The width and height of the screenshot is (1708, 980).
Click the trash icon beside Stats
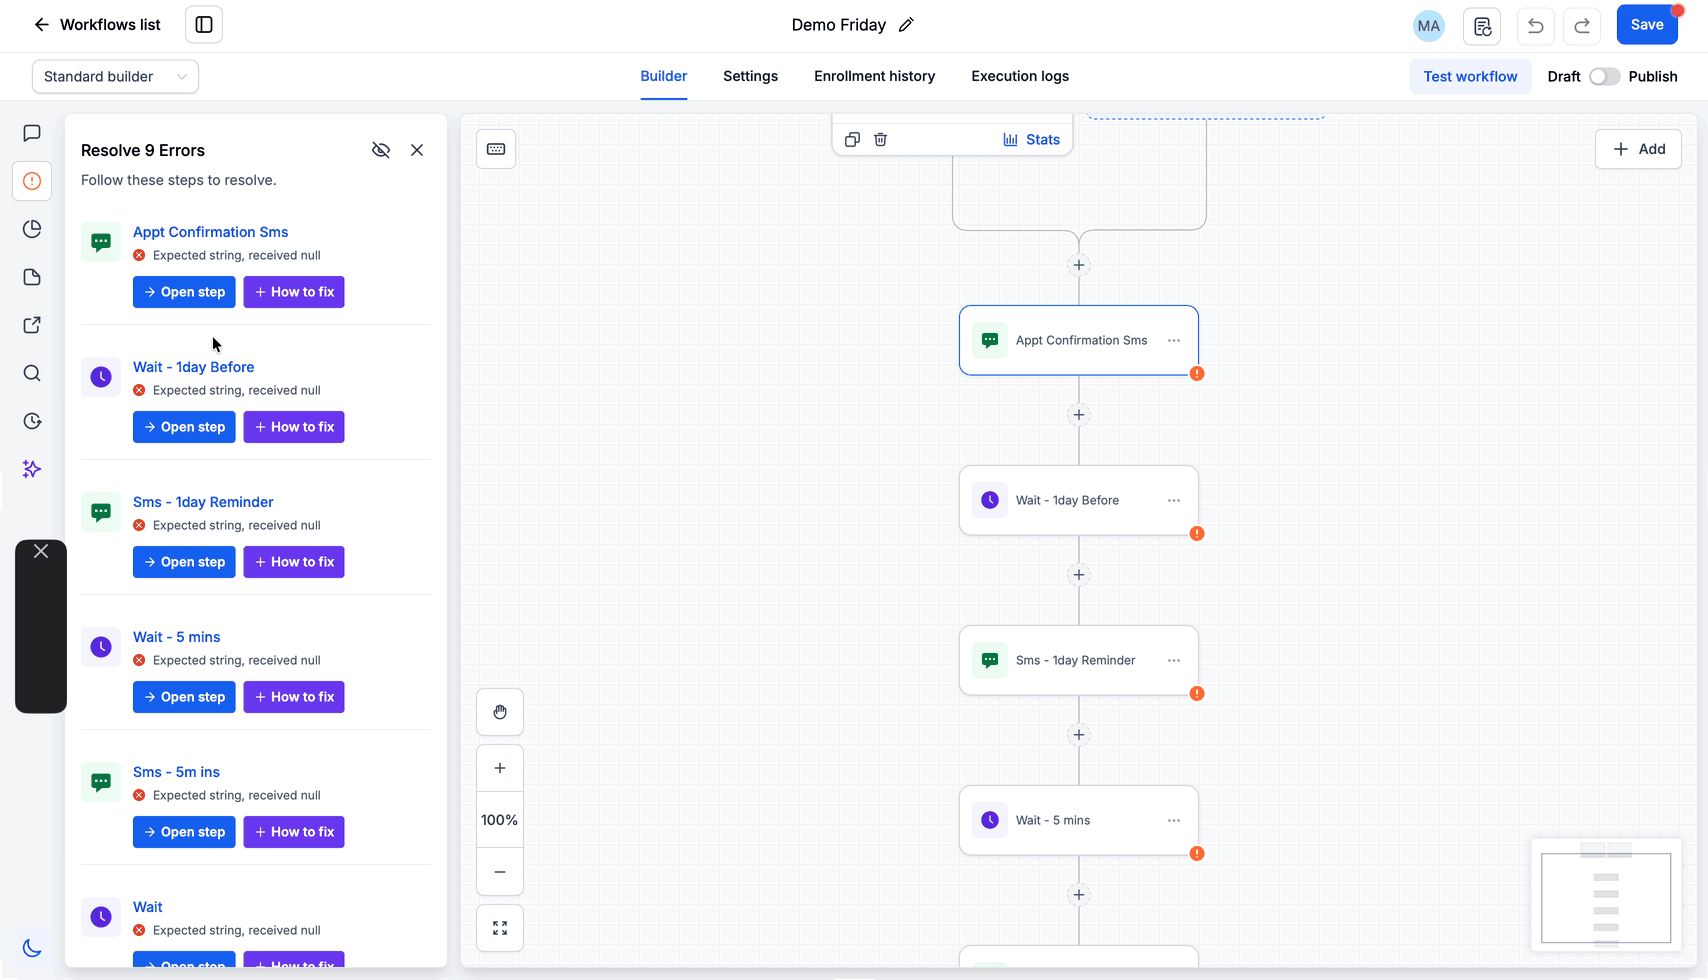[x=880, y=139]
